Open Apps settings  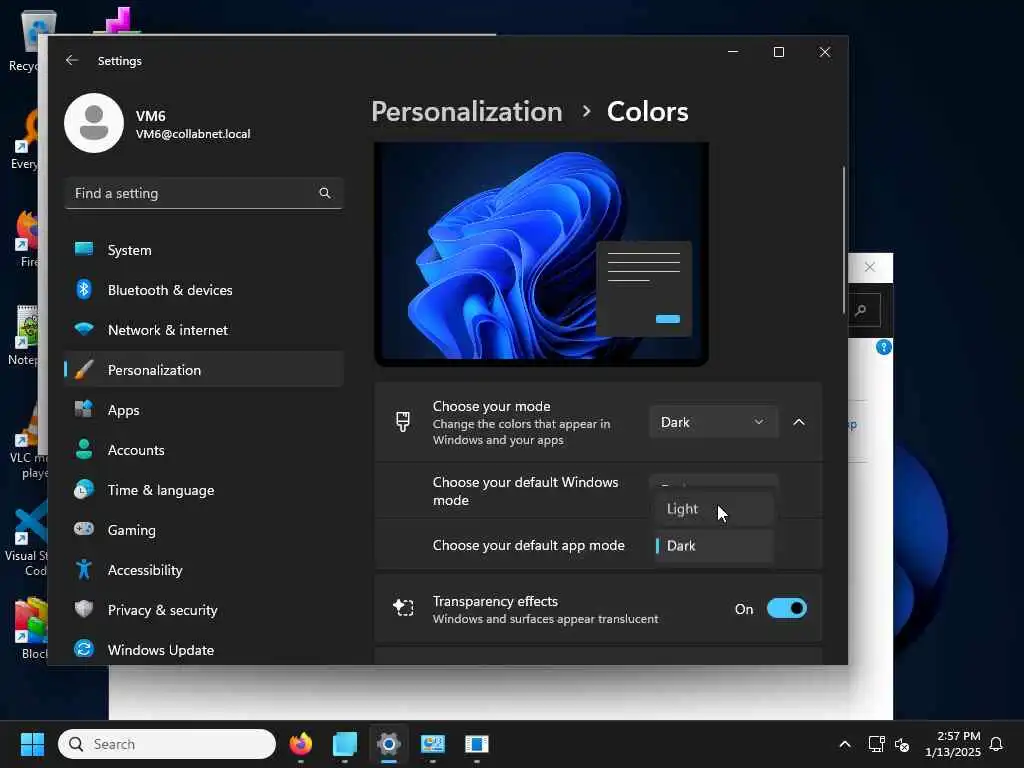204,410
